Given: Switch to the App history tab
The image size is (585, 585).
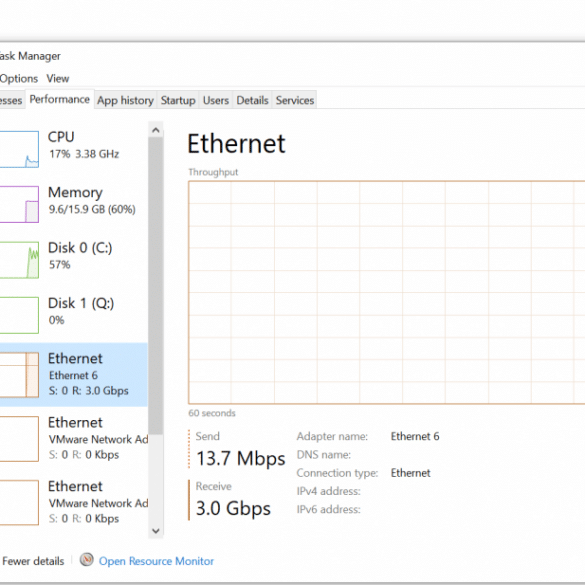Looking at the screenshot, I should [125, 100].
